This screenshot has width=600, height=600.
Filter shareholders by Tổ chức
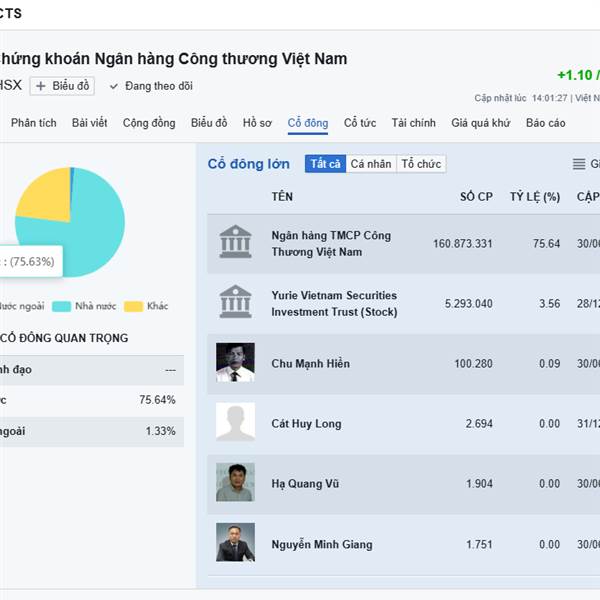point(421,164)
